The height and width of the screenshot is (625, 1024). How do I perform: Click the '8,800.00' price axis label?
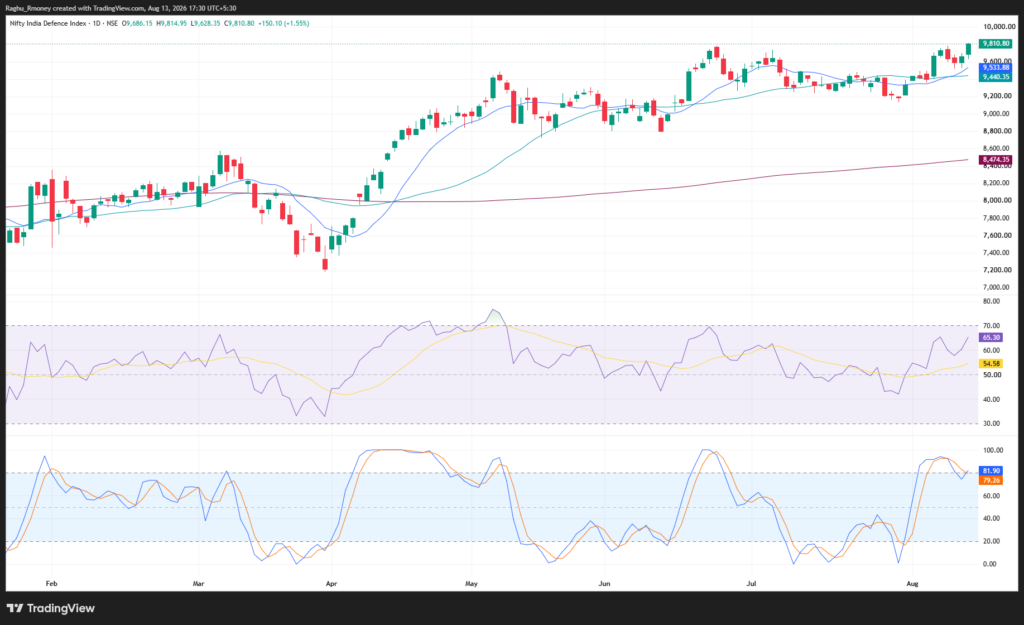tap(997, 131)
